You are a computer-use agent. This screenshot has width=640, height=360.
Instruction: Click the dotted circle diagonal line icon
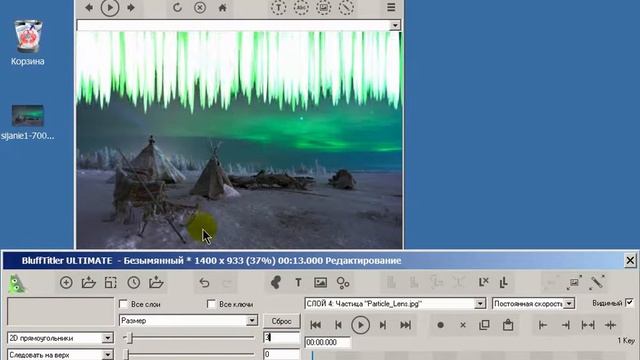[346, 8]
